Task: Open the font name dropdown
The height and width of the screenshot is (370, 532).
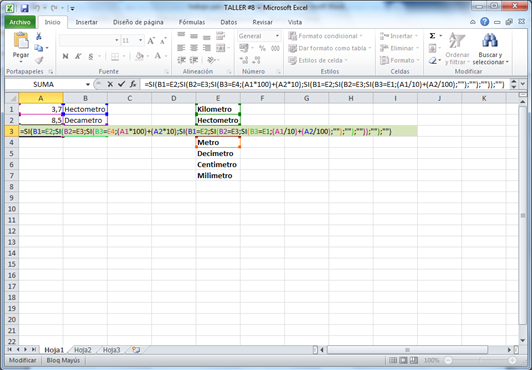Action: point(116,40)
